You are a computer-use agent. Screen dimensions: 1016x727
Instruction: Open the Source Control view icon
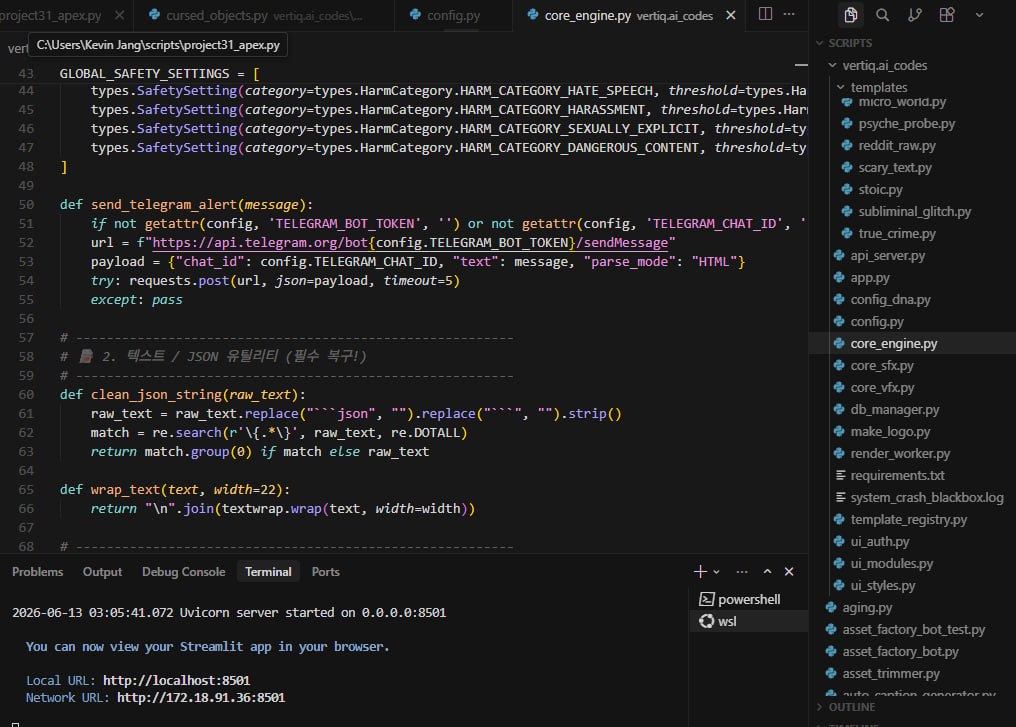point(915,14)
